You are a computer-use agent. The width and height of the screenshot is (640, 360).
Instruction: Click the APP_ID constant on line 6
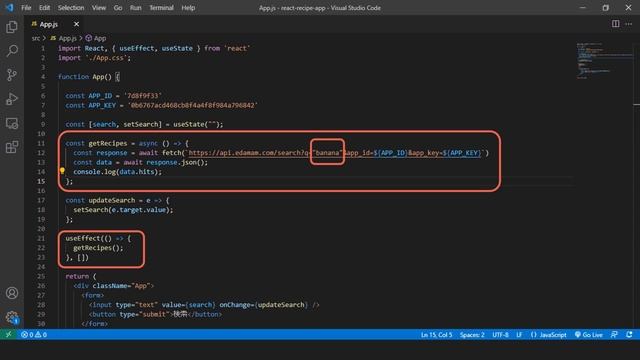coord(100,96)
